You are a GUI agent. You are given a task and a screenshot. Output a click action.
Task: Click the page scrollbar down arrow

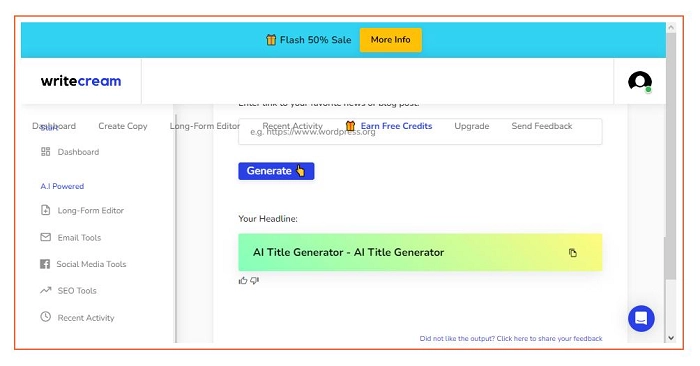coord(671,338)
